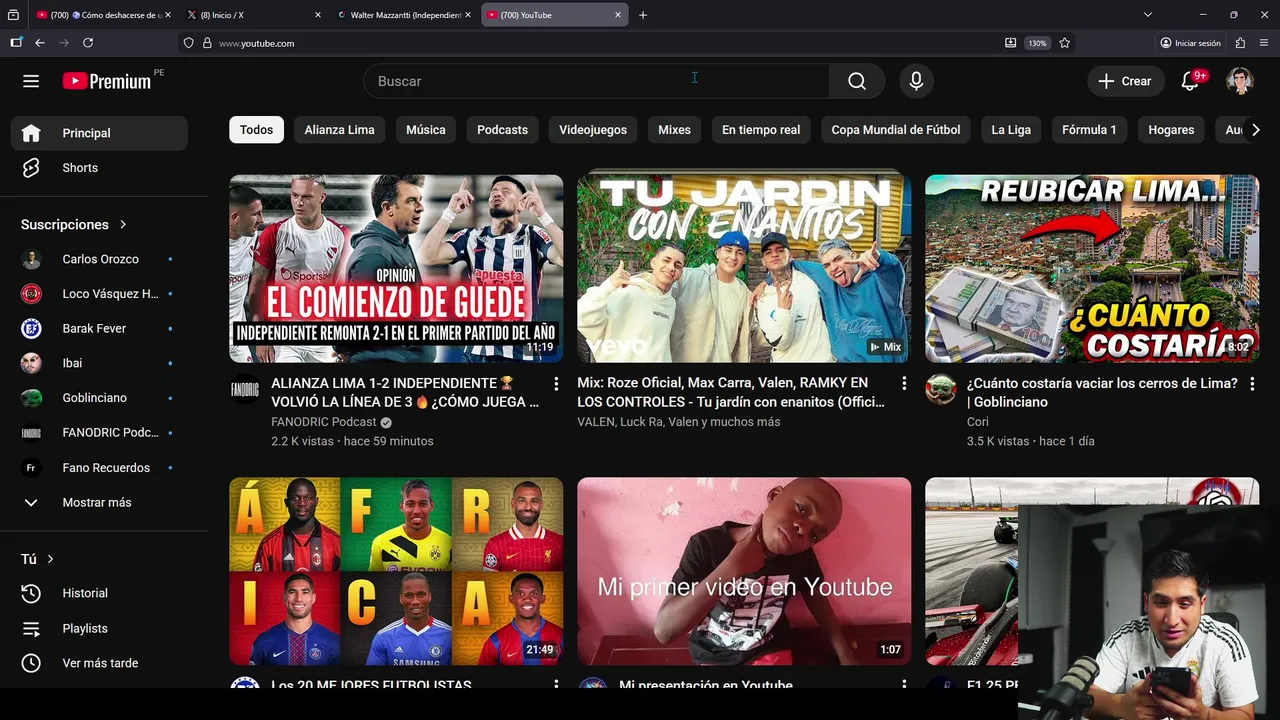Open Mi primer video en Youtube thumbnail
Image resolution: width=1280 pixels, height=720 pixels.
coord(744,571)
